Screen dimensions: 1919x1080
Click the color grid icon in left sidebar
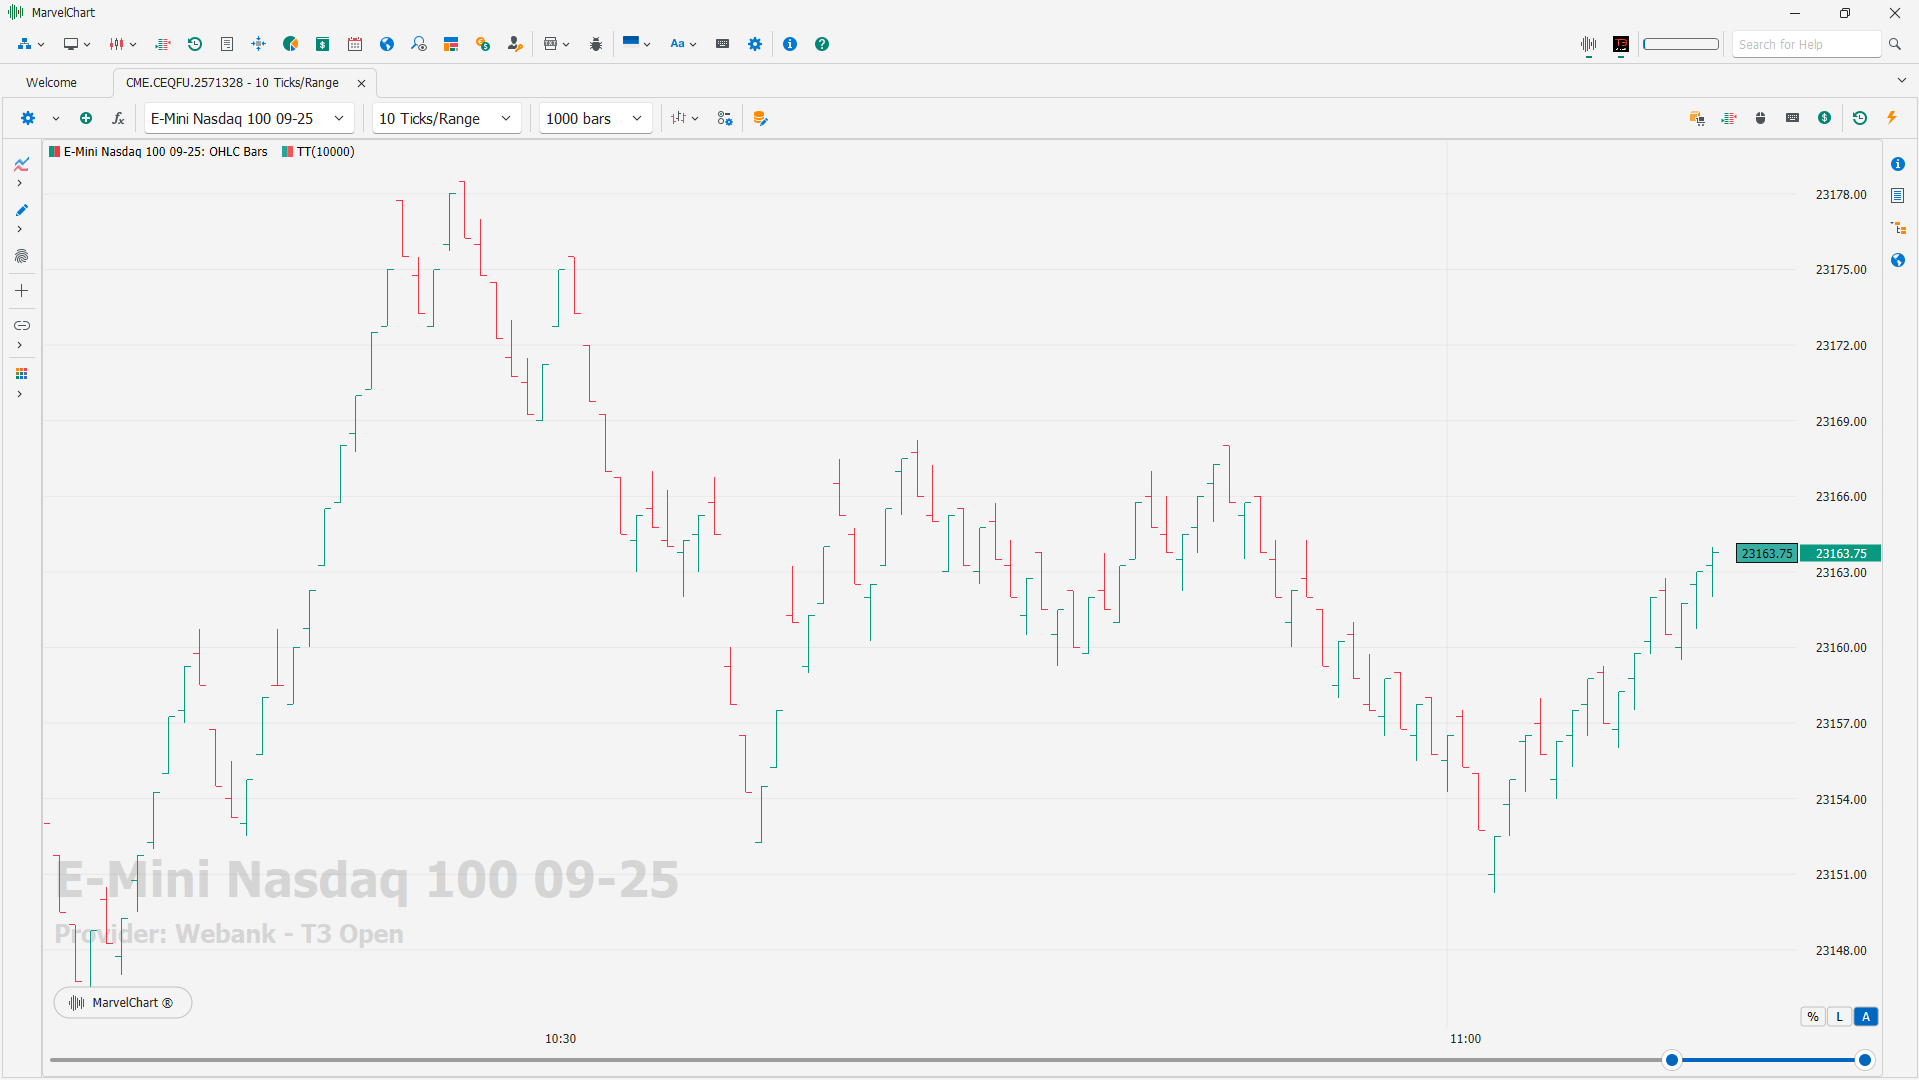click(21, 374)
